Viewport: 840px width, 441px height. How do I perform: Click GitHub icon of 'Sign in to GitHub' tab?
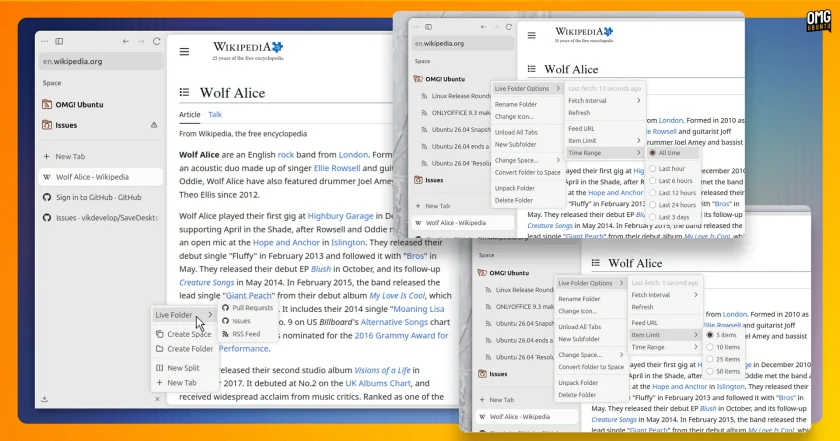click(47, 197)
